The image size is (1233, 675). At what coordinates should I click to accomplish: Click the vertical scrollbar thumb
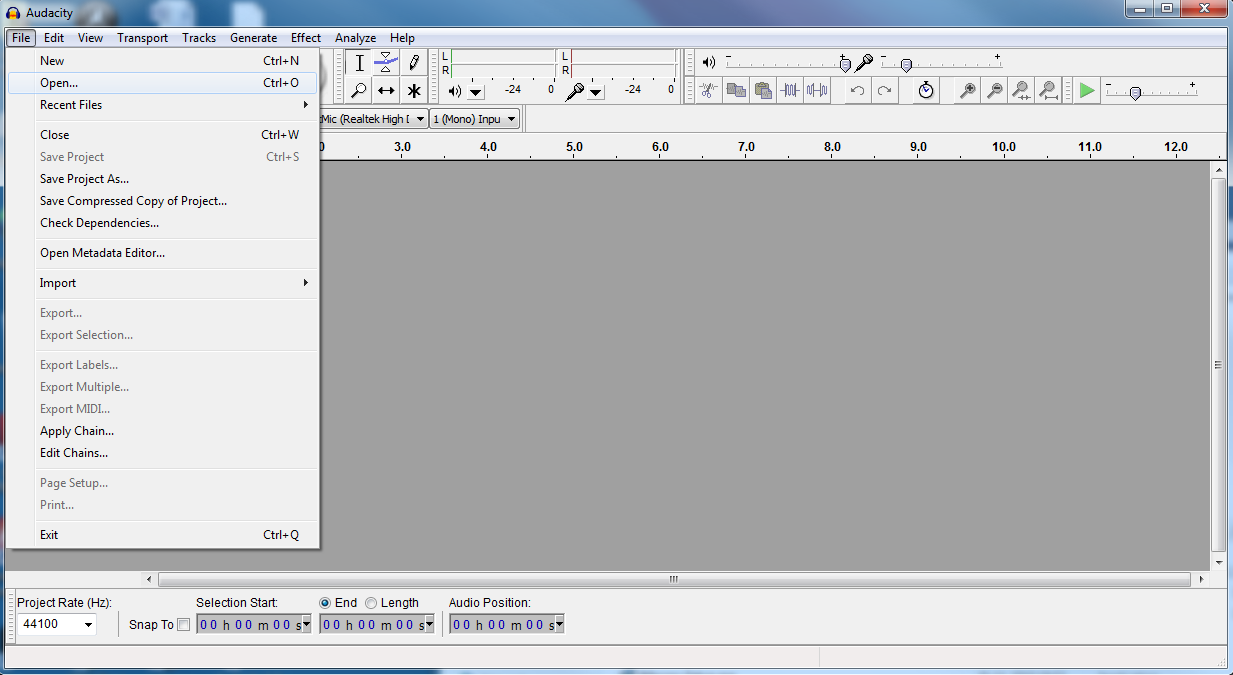[x=1218, y=365]
